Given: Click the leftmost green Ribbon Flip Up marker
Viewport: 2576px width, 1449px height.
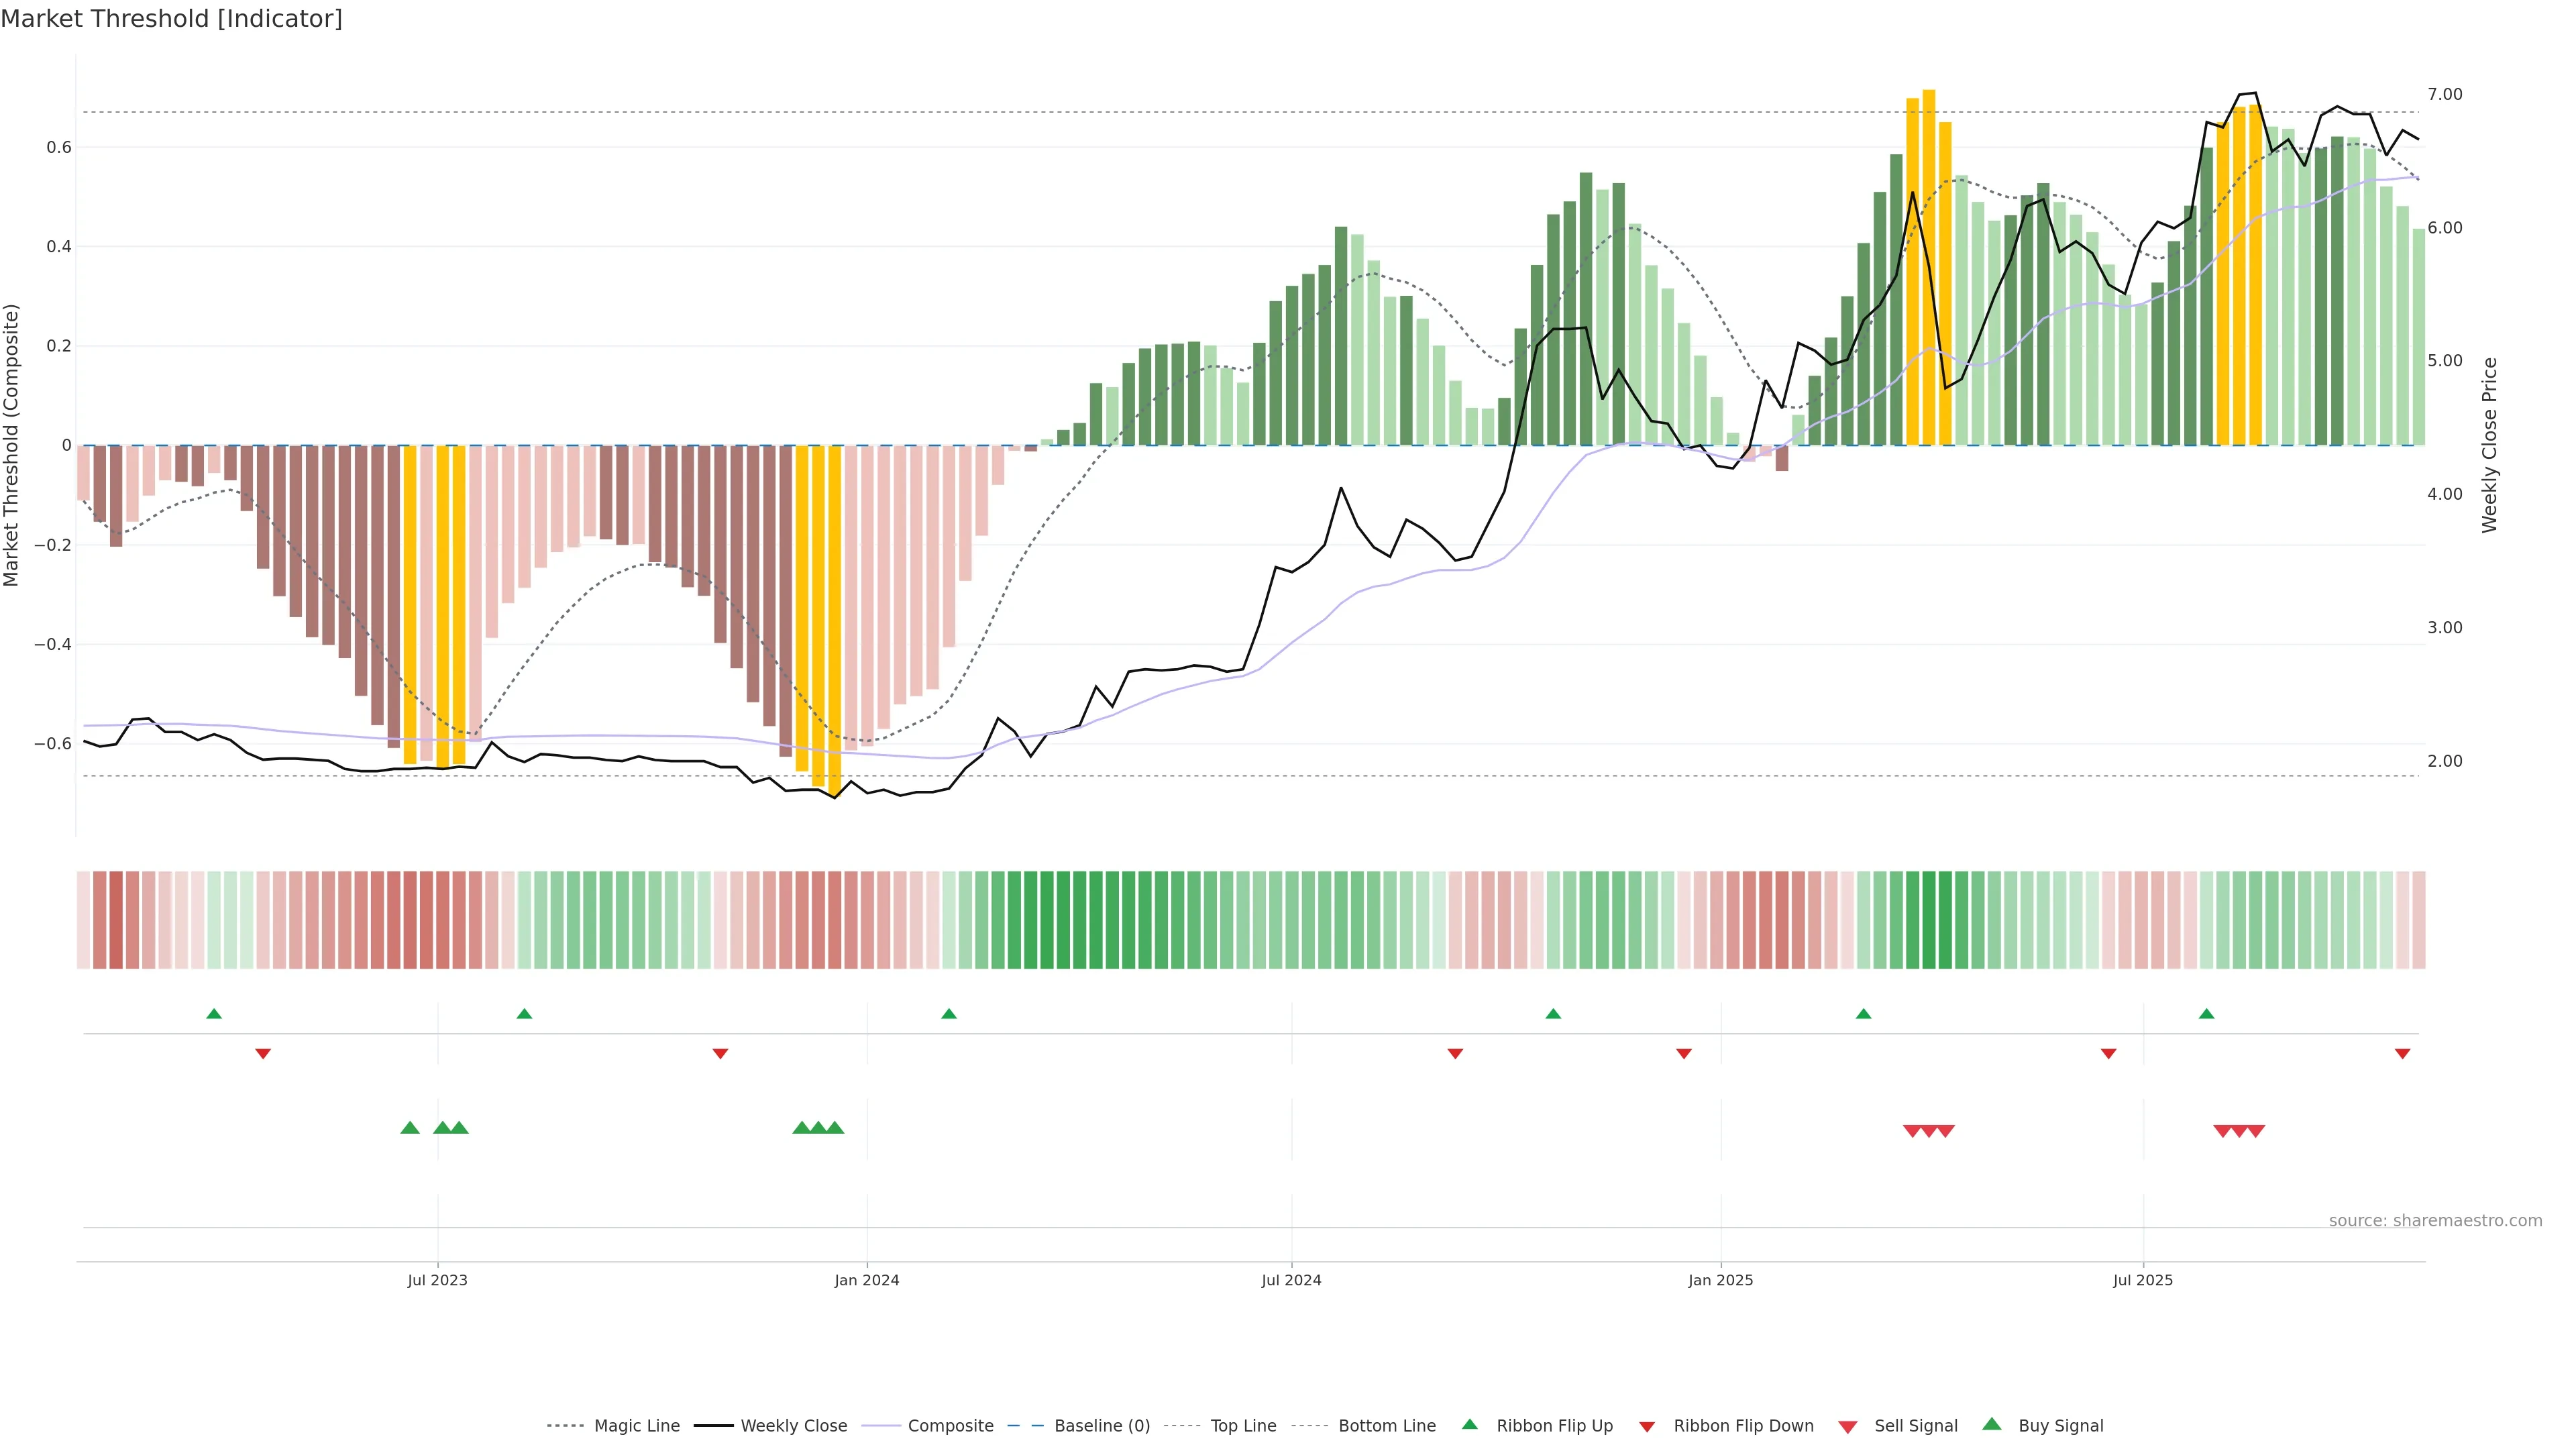Looking at the screenshot, I should click(214, 1014).
